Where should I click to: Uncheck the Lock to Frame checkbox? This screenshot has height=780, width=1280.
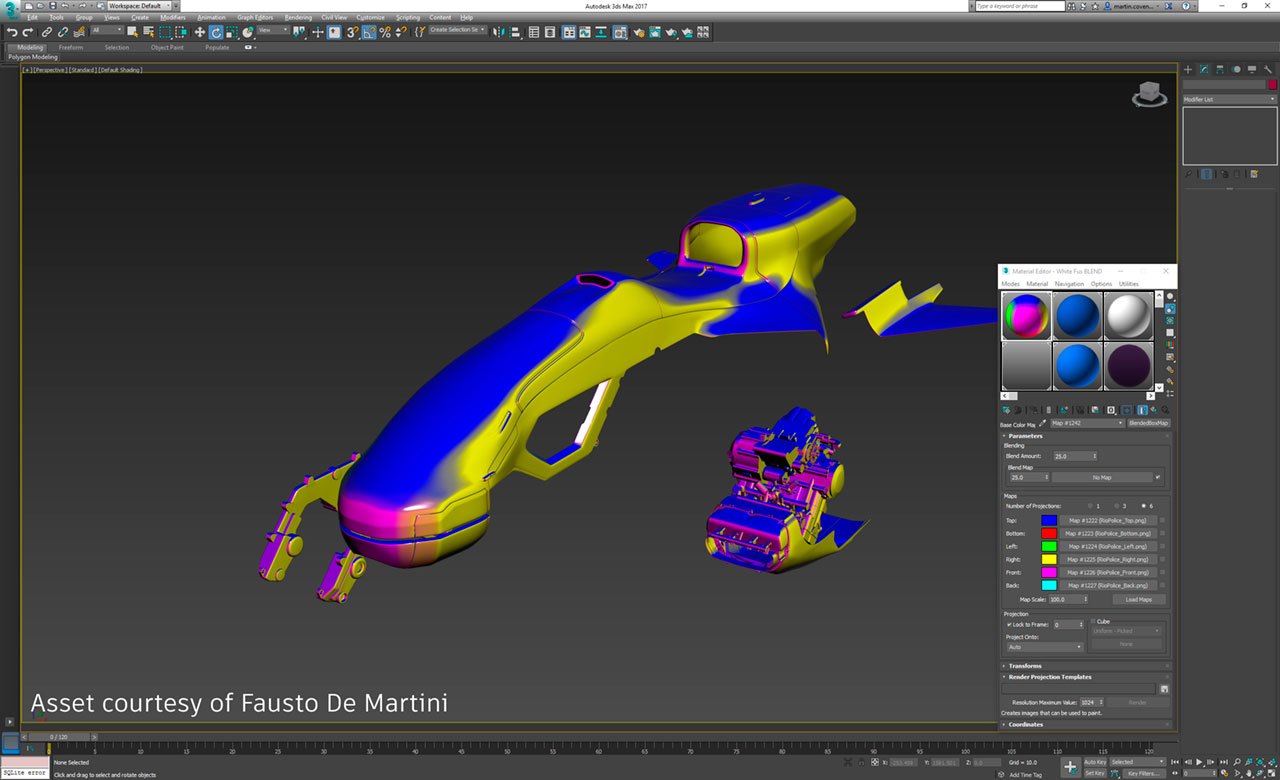1010,624
